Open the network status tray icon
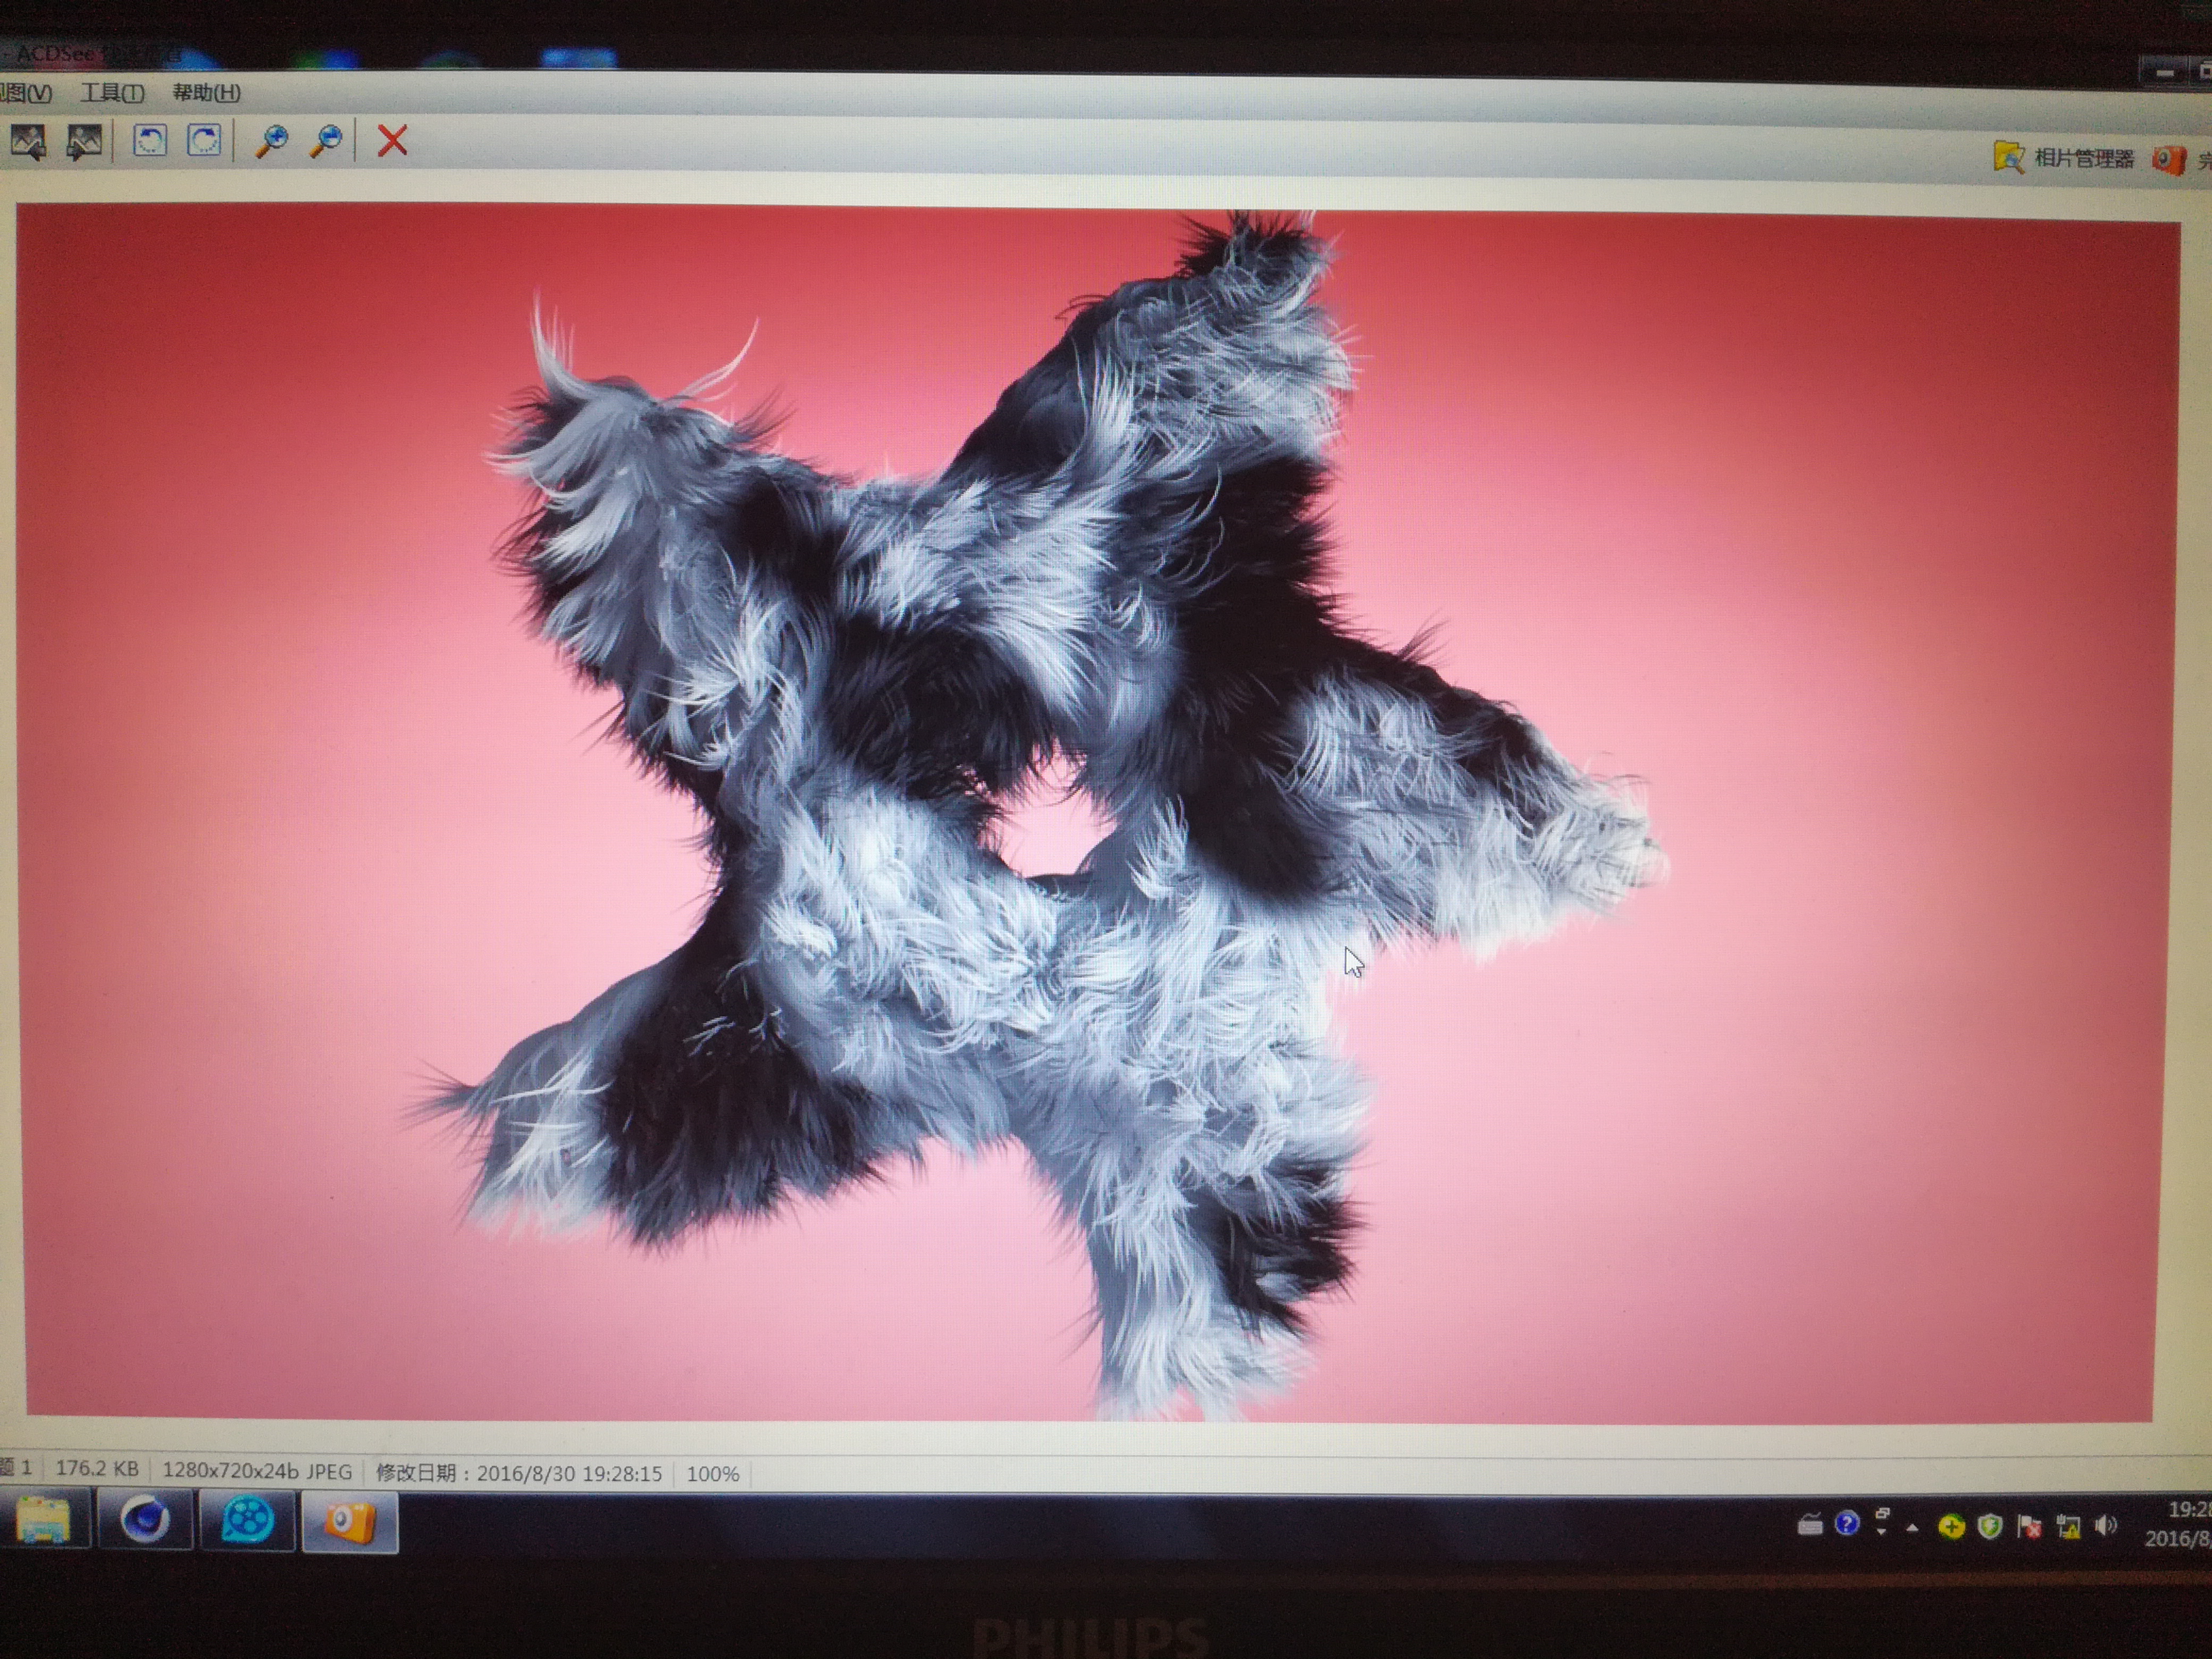This screenshot has height=1659, width=2212. tap(2068, 1527)
